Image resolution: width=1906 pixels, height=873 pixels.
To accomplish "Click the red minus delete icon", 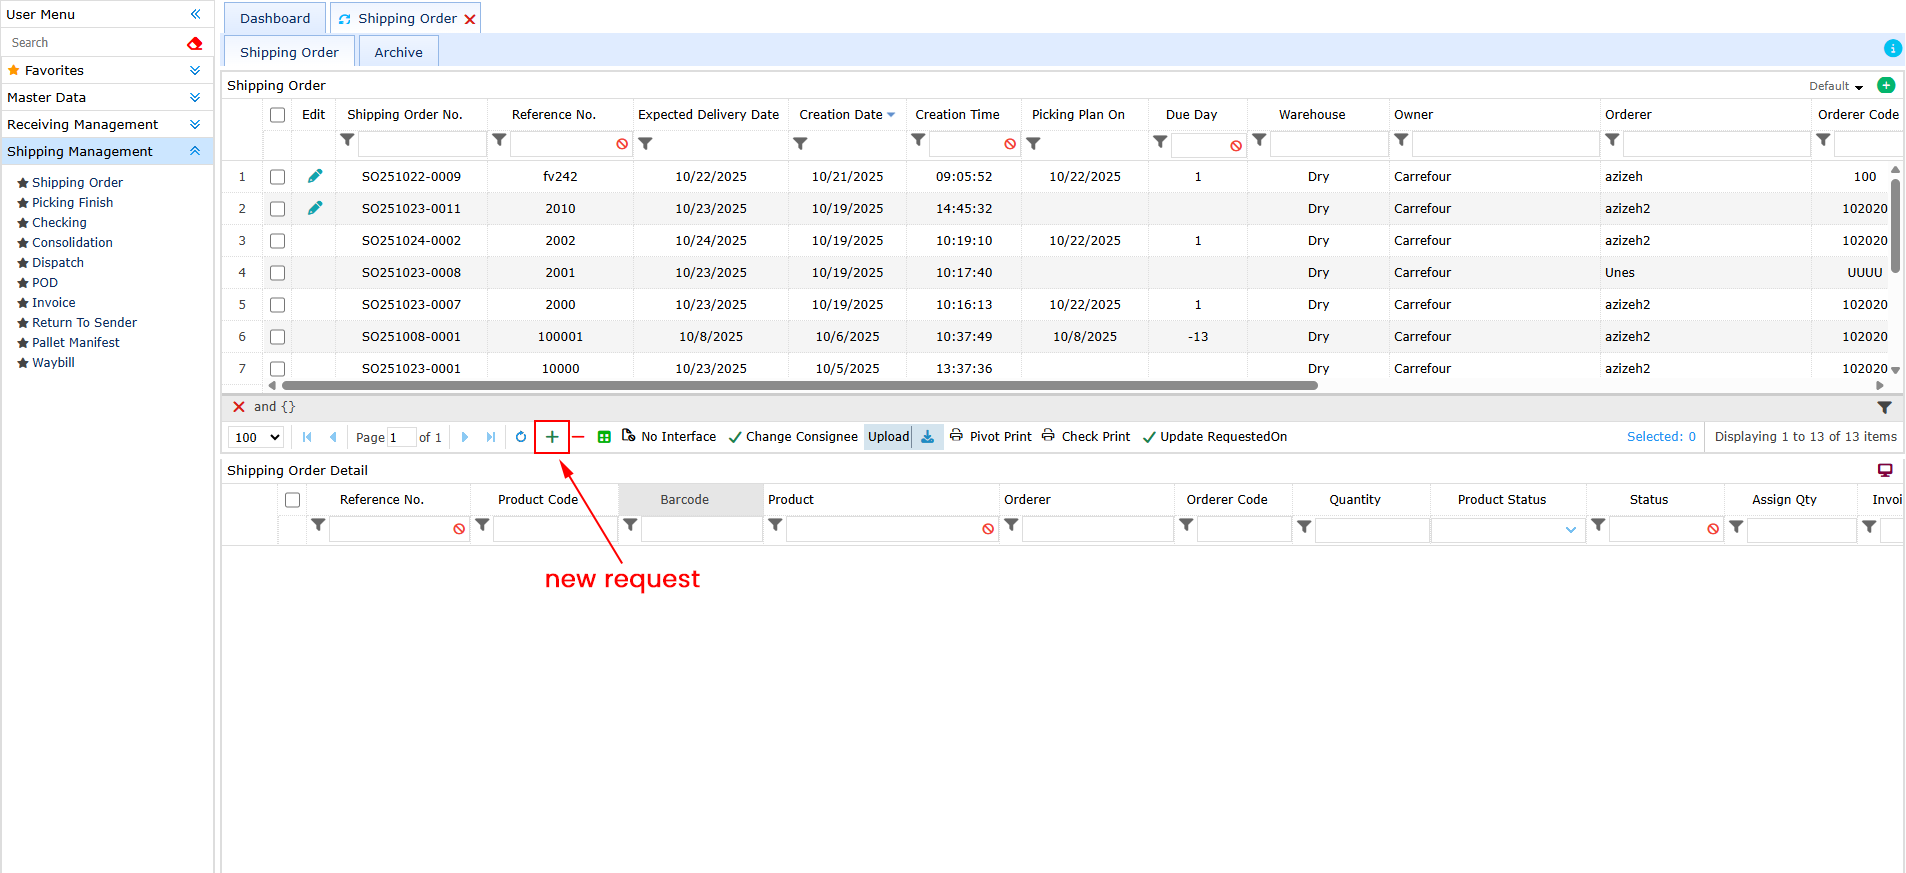I will pos(578,437).
